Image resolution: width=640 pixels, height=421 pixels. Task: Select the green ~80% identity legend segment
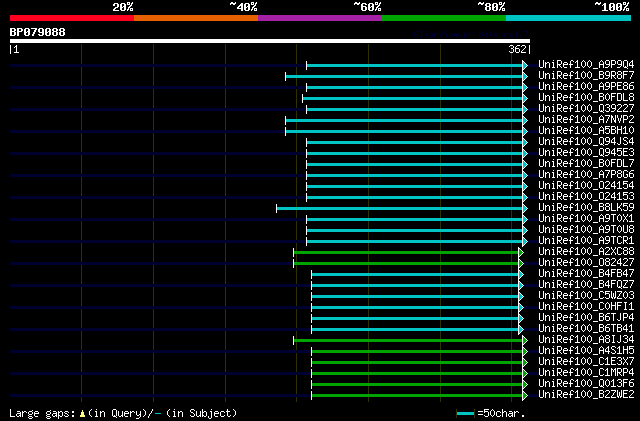(x=444, y=18)
